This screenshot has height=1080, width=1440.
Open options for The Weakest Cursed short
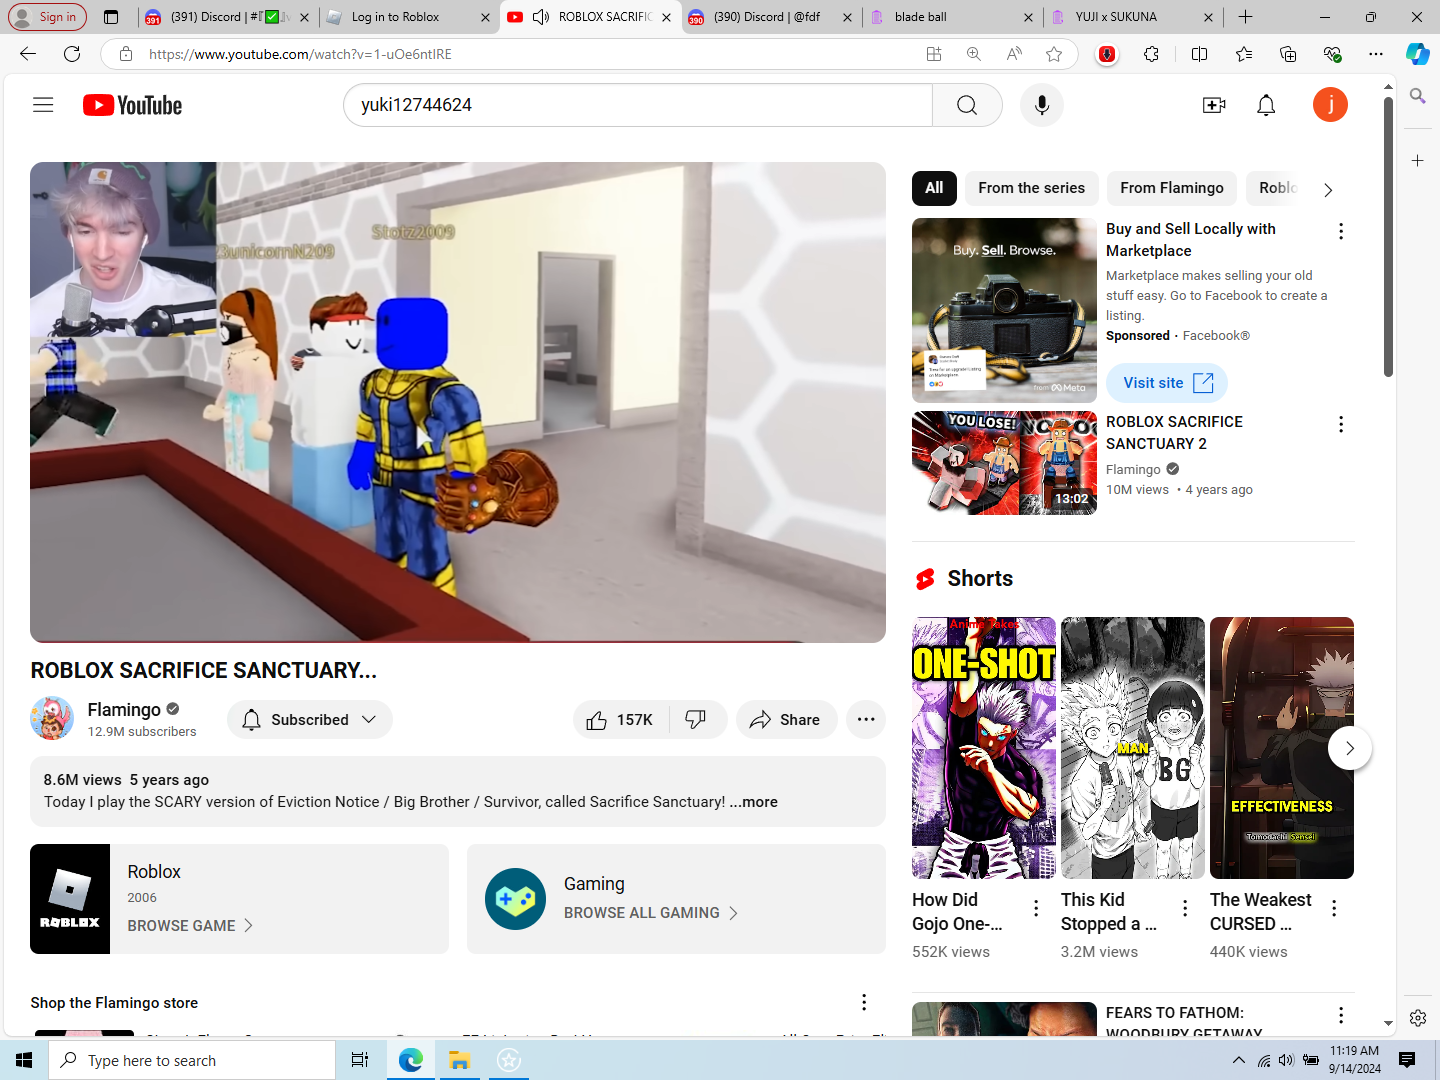[x=1334, y=908]
